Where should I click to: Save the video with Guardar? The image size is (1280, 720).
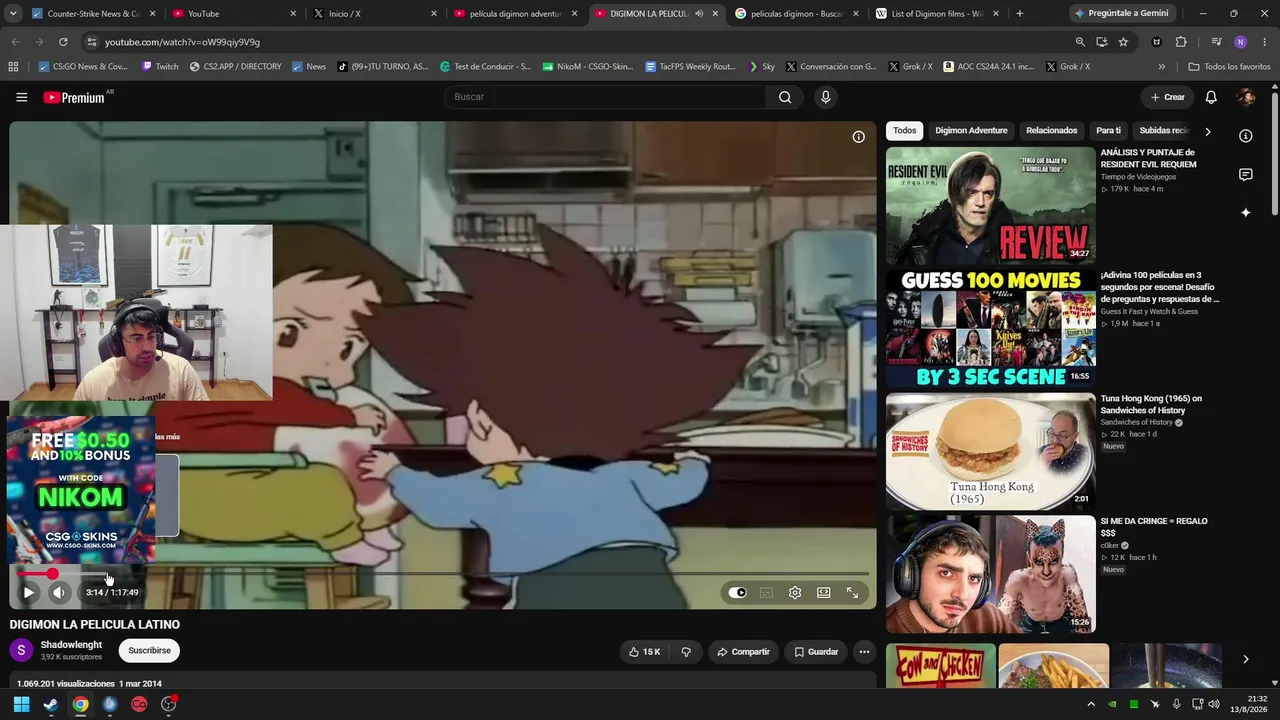coord(816,652)
